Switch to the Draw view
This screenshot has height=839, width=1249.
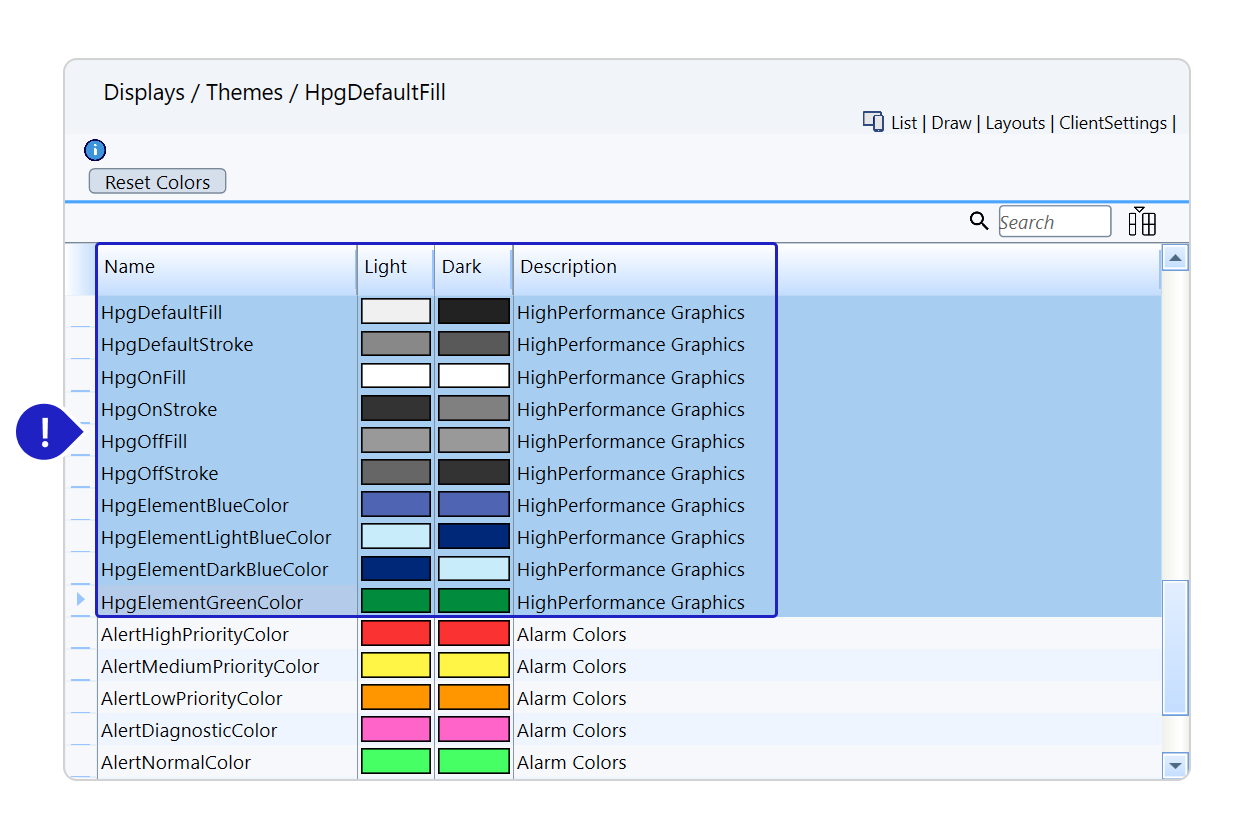click(951, 123)
